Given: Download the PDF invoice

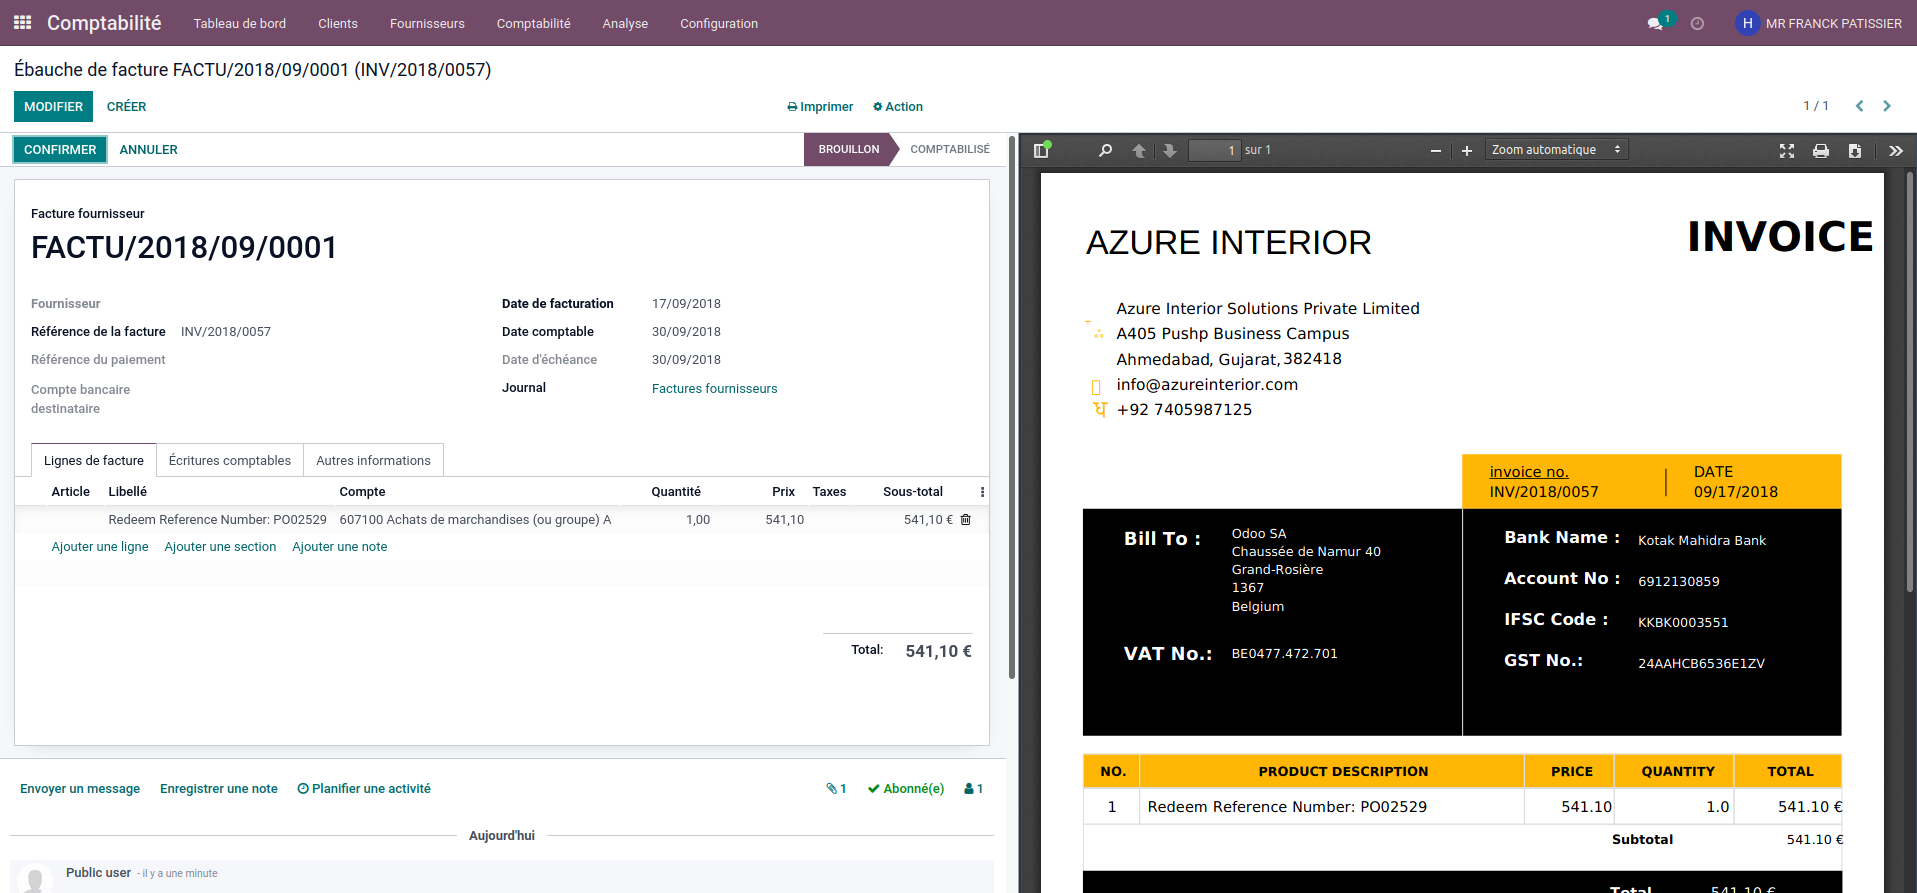Looking at the screenshot, I should (1855, 151).
